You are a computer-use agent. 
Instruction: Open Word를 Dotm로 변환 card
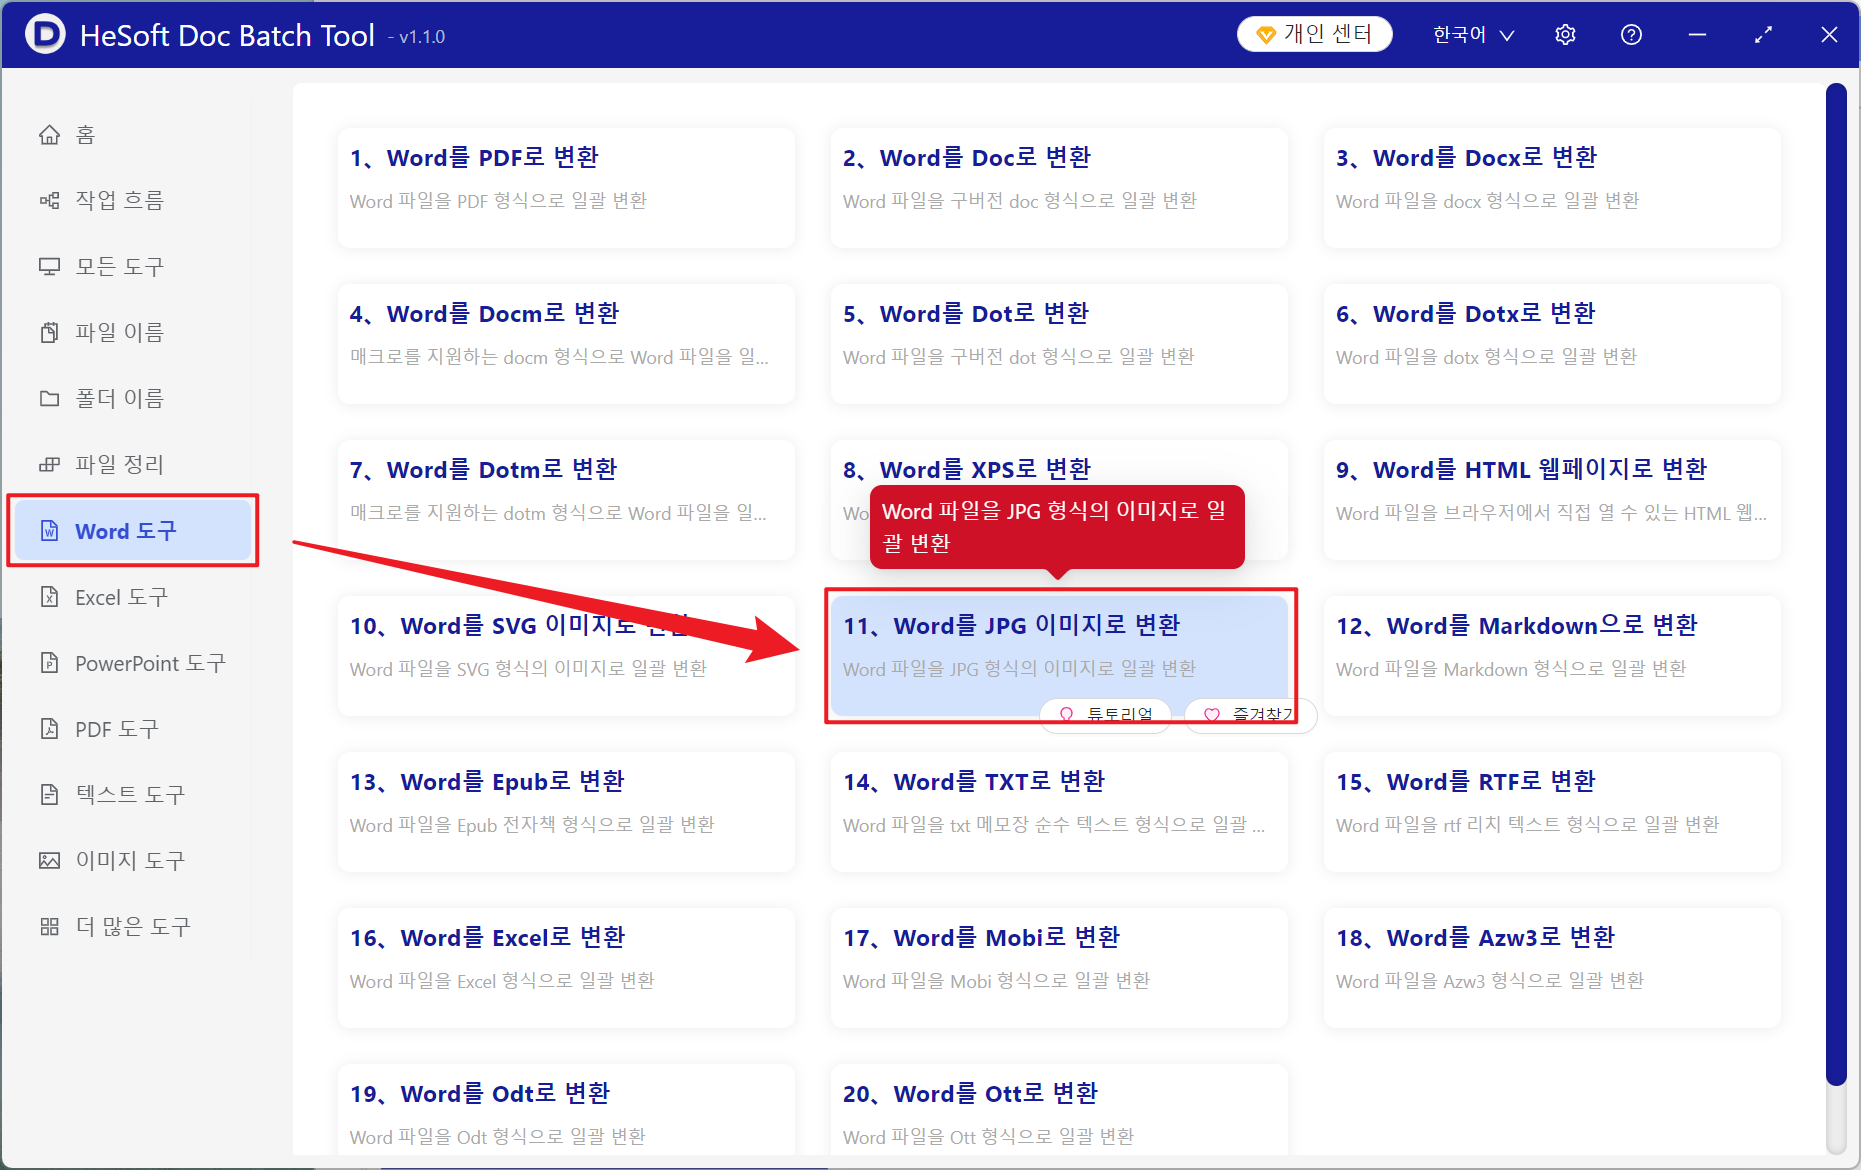pyautogui.click(x=566, y=499)
